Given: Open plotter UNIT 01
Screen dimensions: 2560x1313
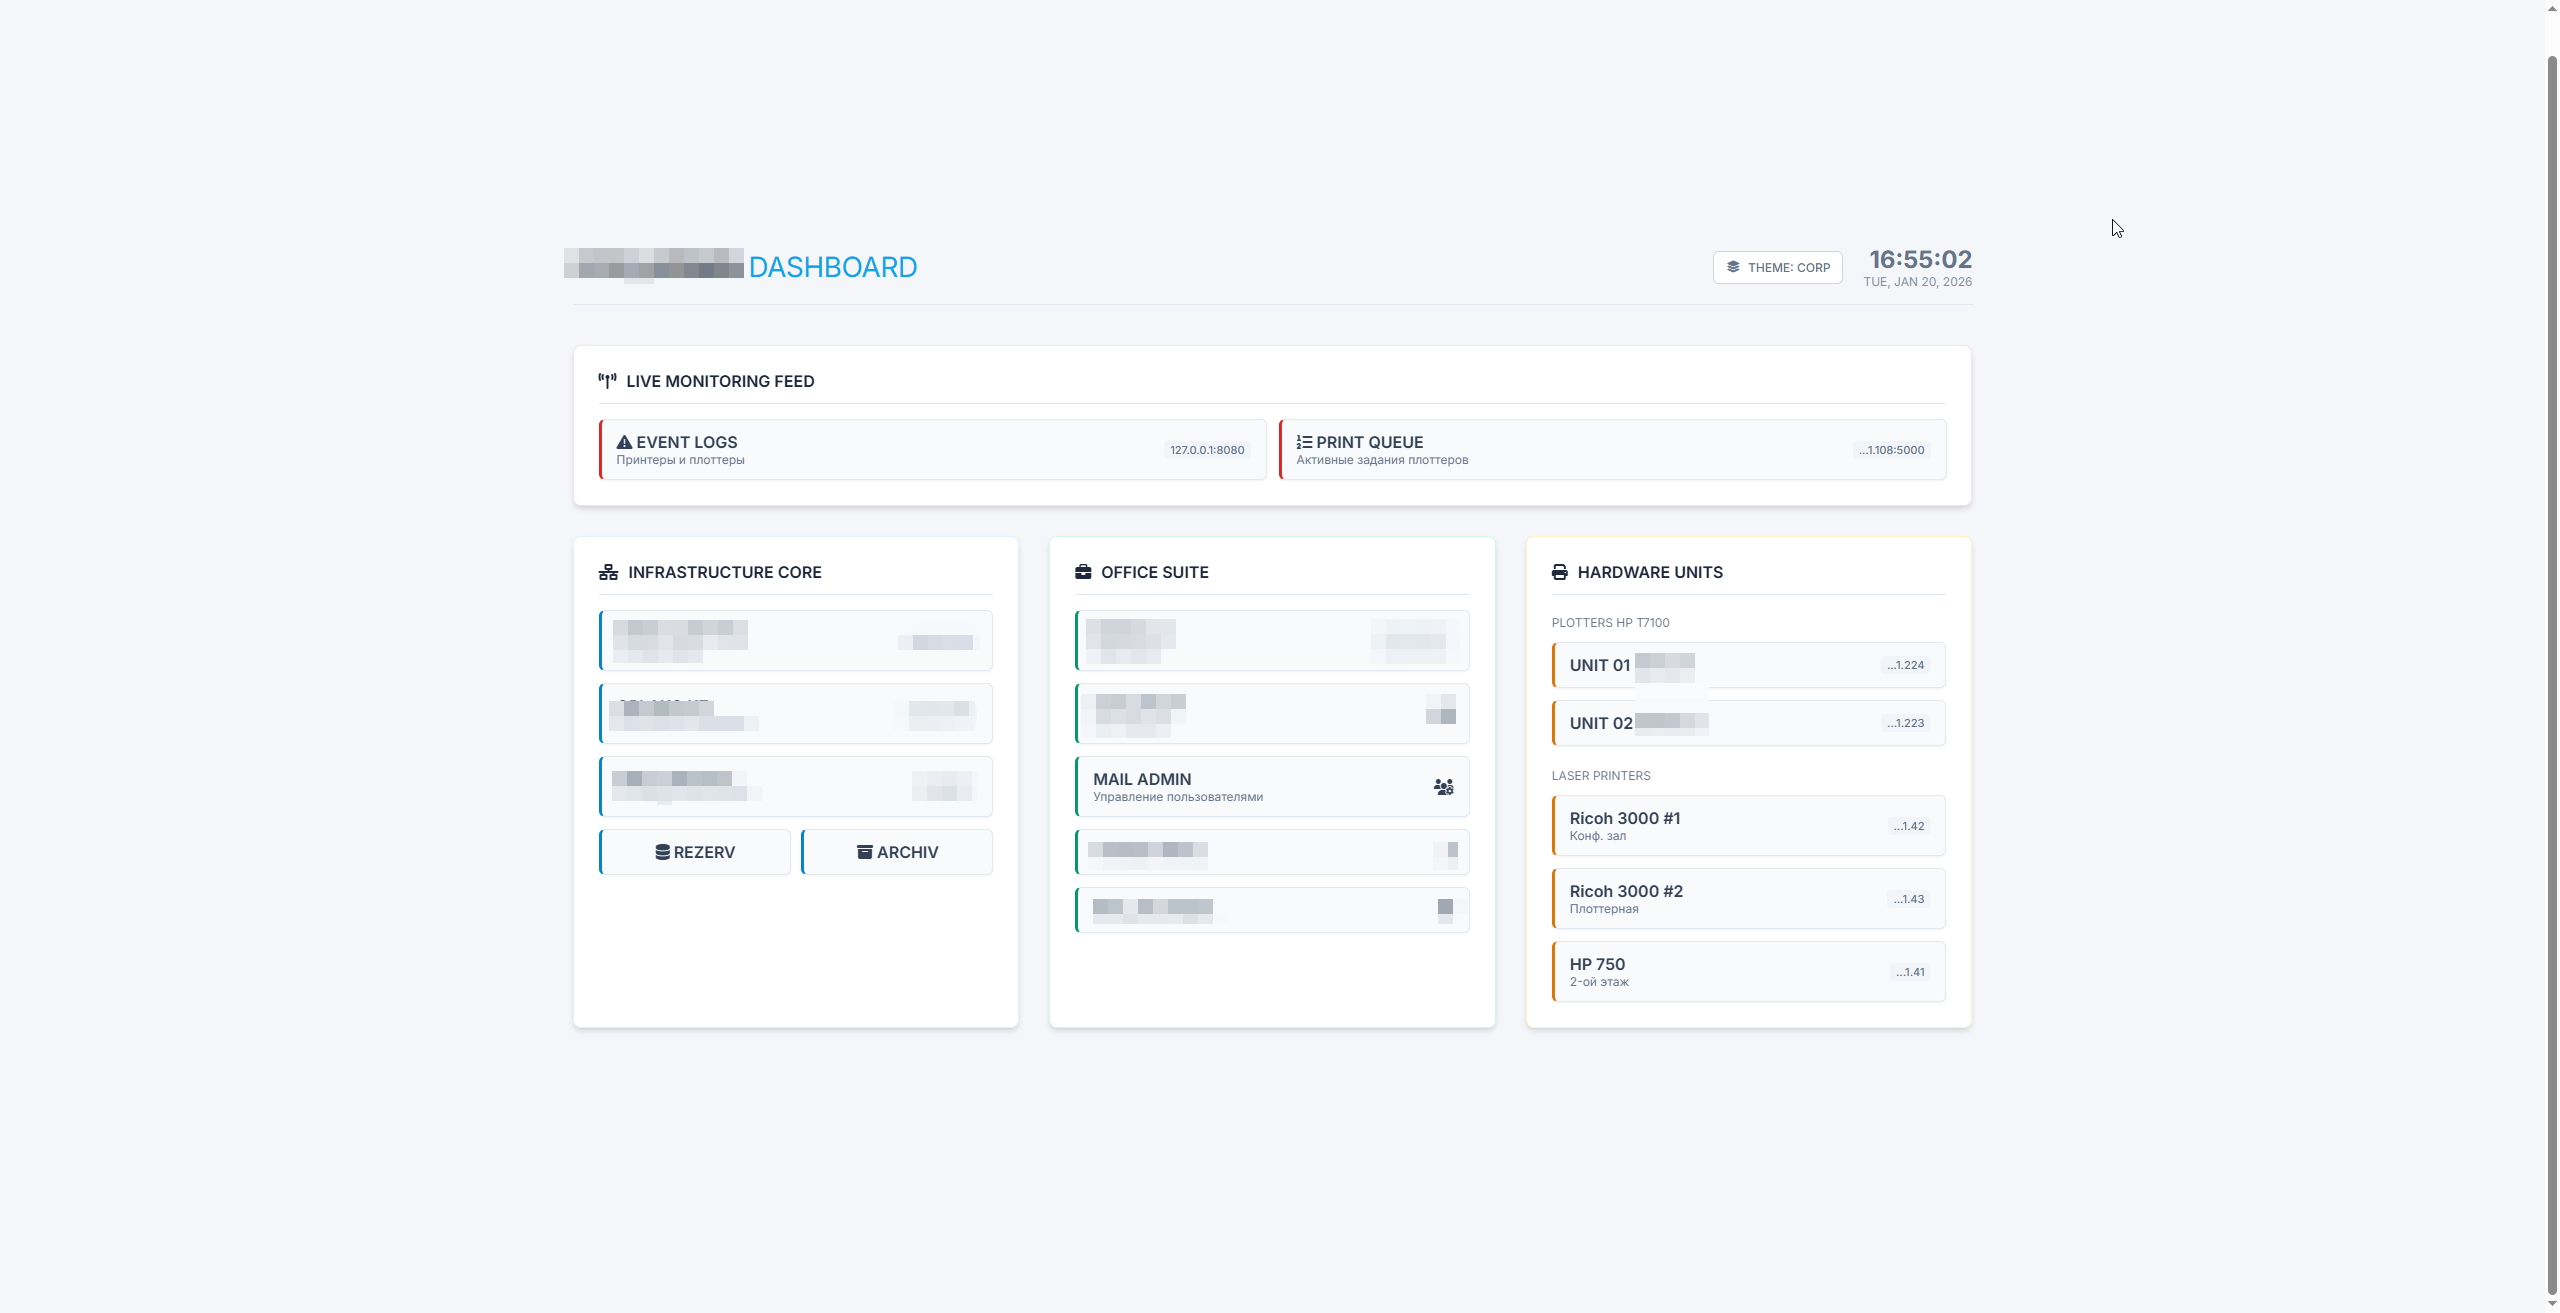Looking at the screenshot, I should point(1748,665).
